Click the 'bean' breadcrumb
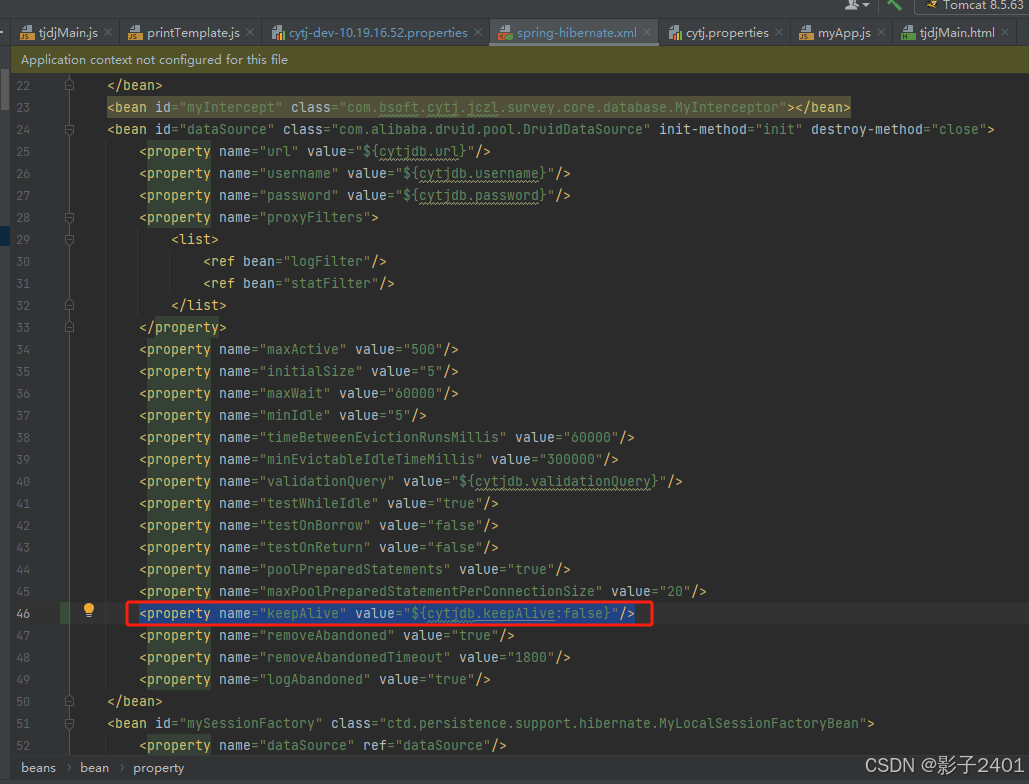The height and width of the screenshot is (784, 1029). point(94,768)
